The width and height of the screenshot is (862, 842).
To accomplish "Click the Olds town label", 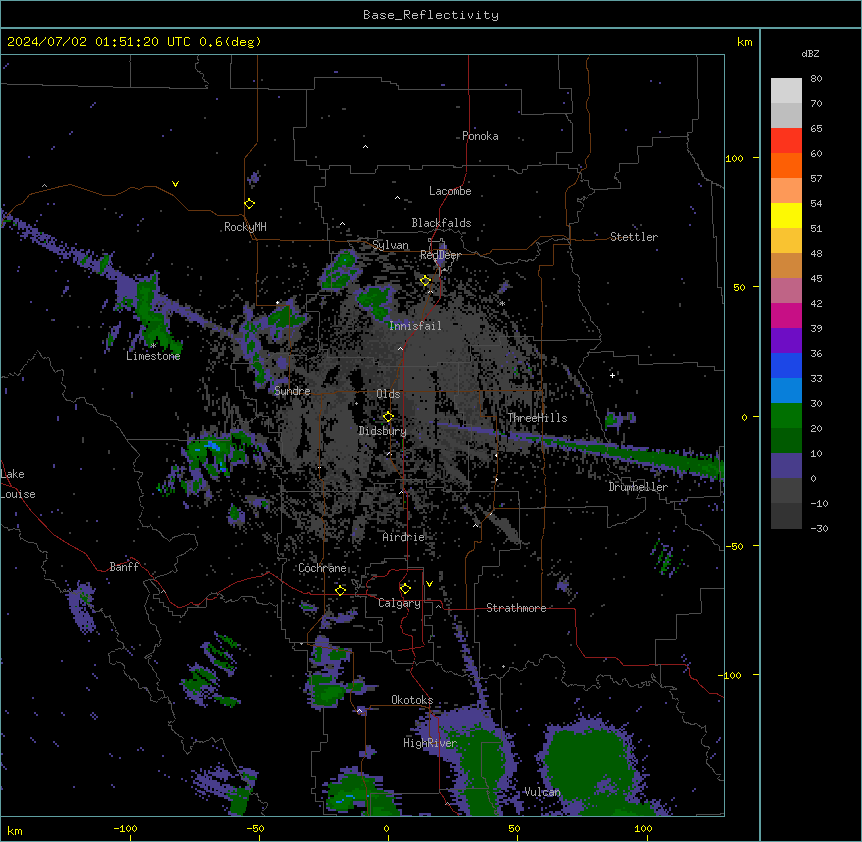I will [388, 394].
